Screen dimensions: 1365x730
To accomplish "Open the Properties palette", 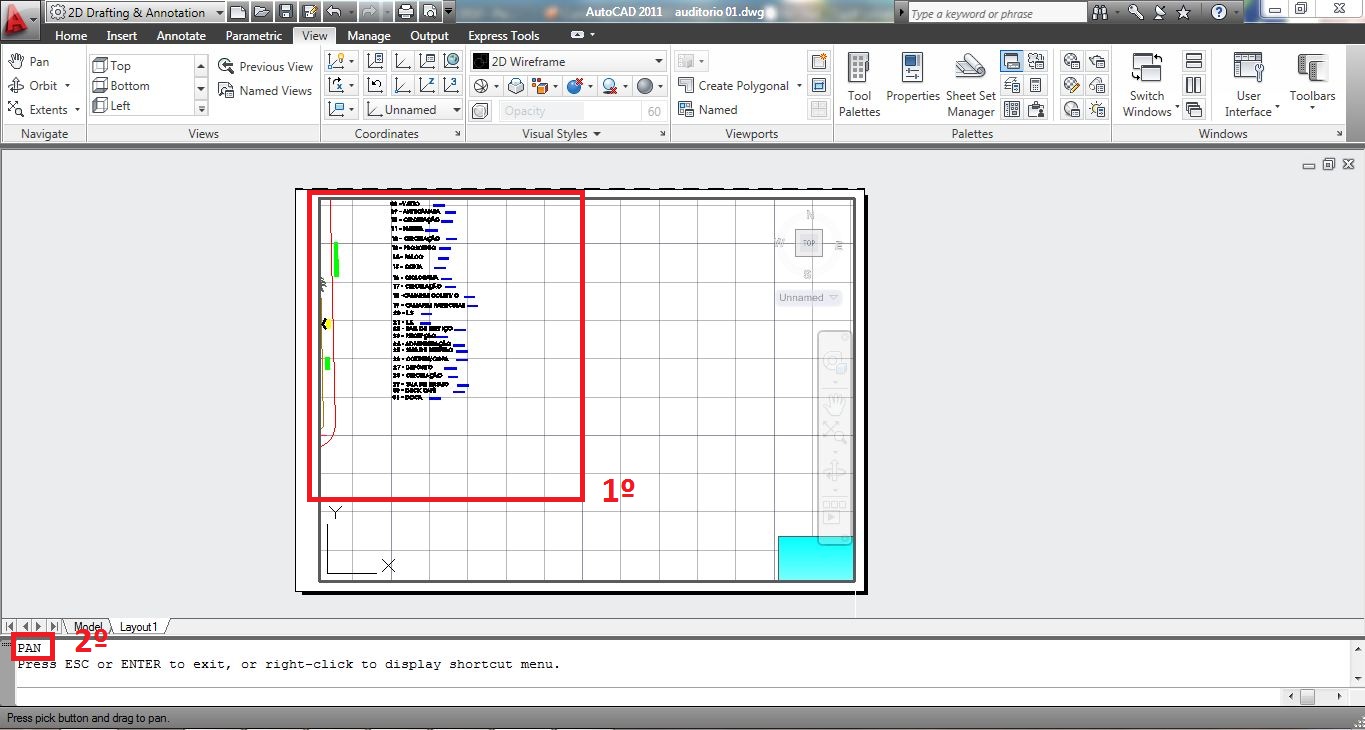I will [913, 79].
